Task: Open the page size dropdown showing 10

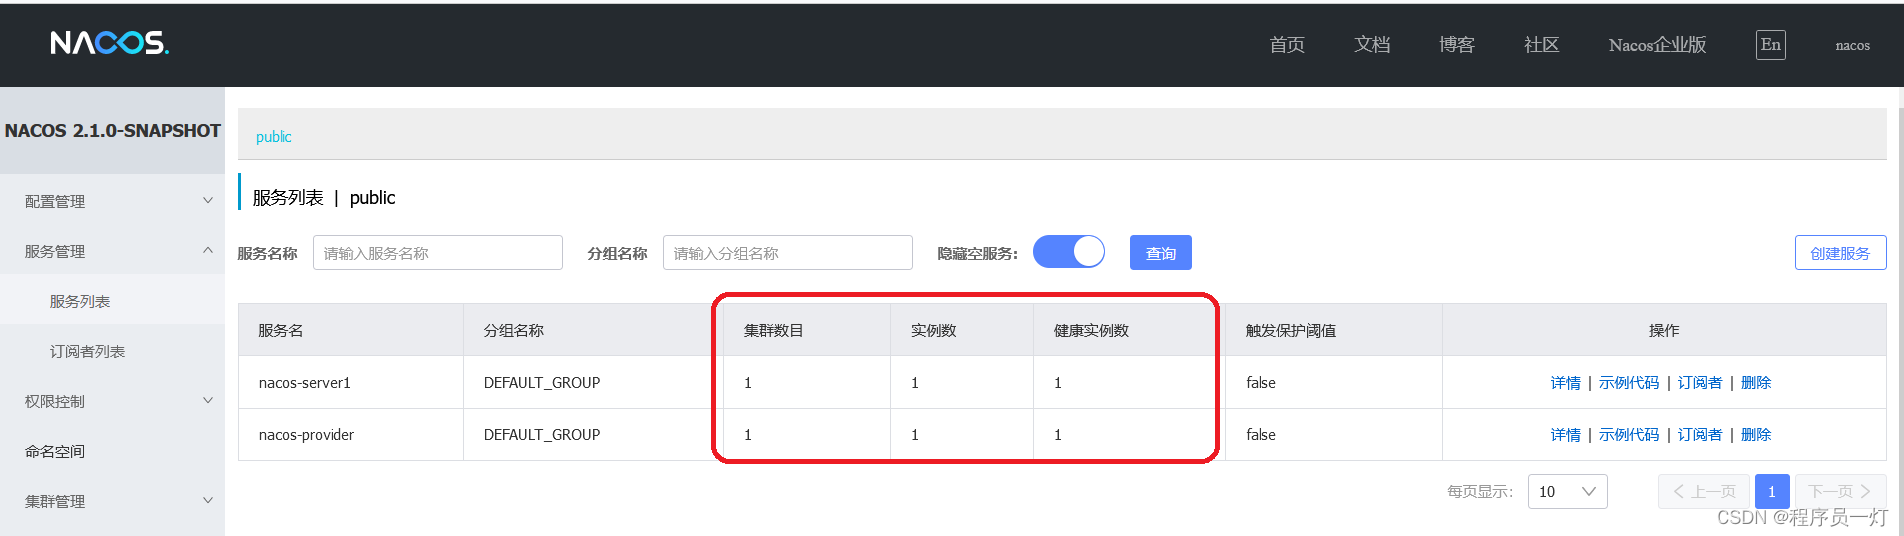Action: tap(1567, 491)
